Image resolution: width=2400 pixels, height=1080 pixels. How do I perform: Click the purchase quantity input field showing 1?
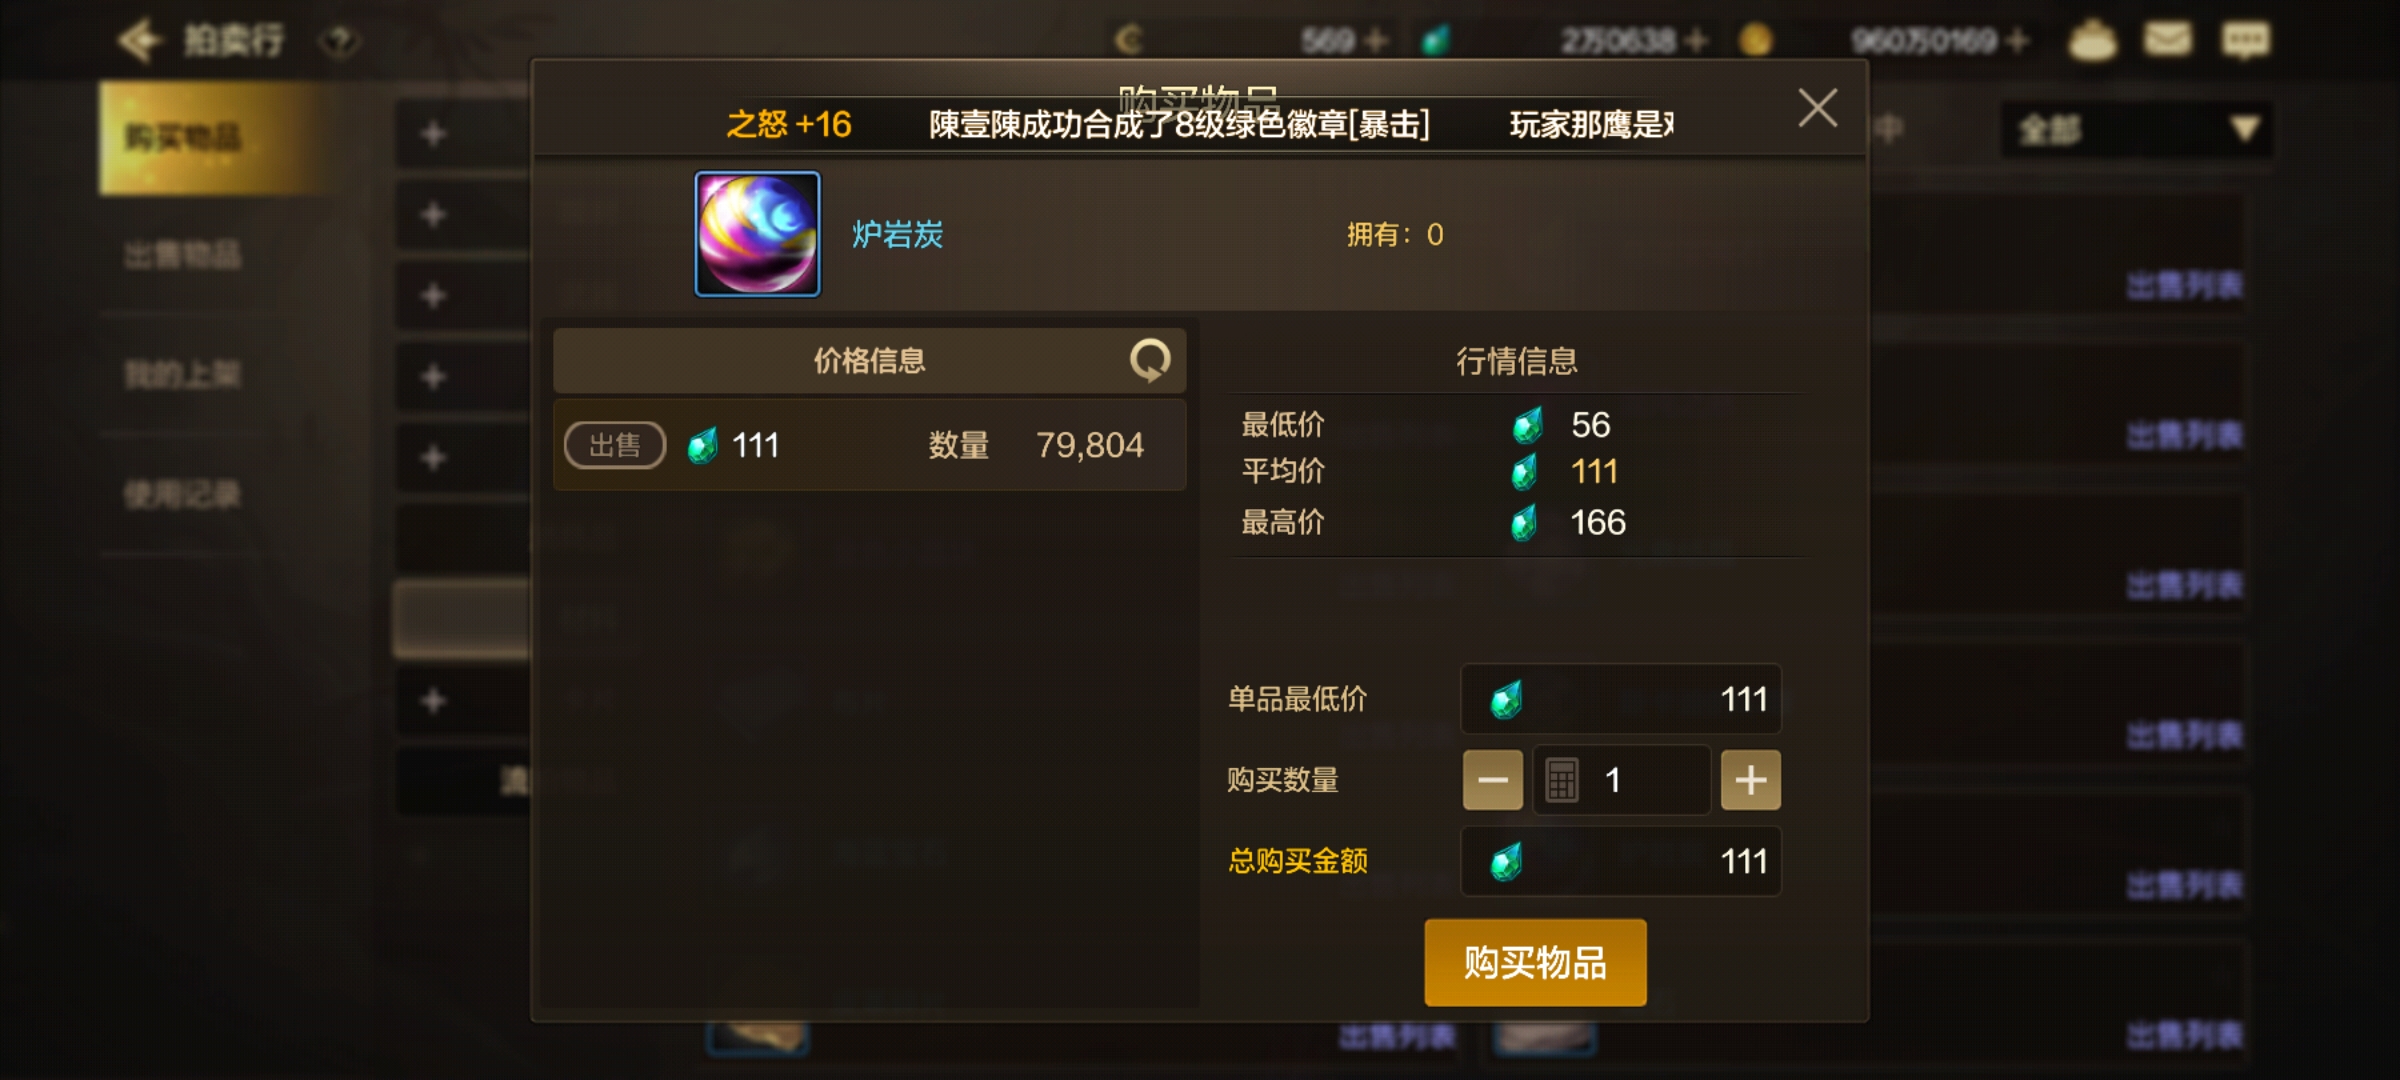1621,780
